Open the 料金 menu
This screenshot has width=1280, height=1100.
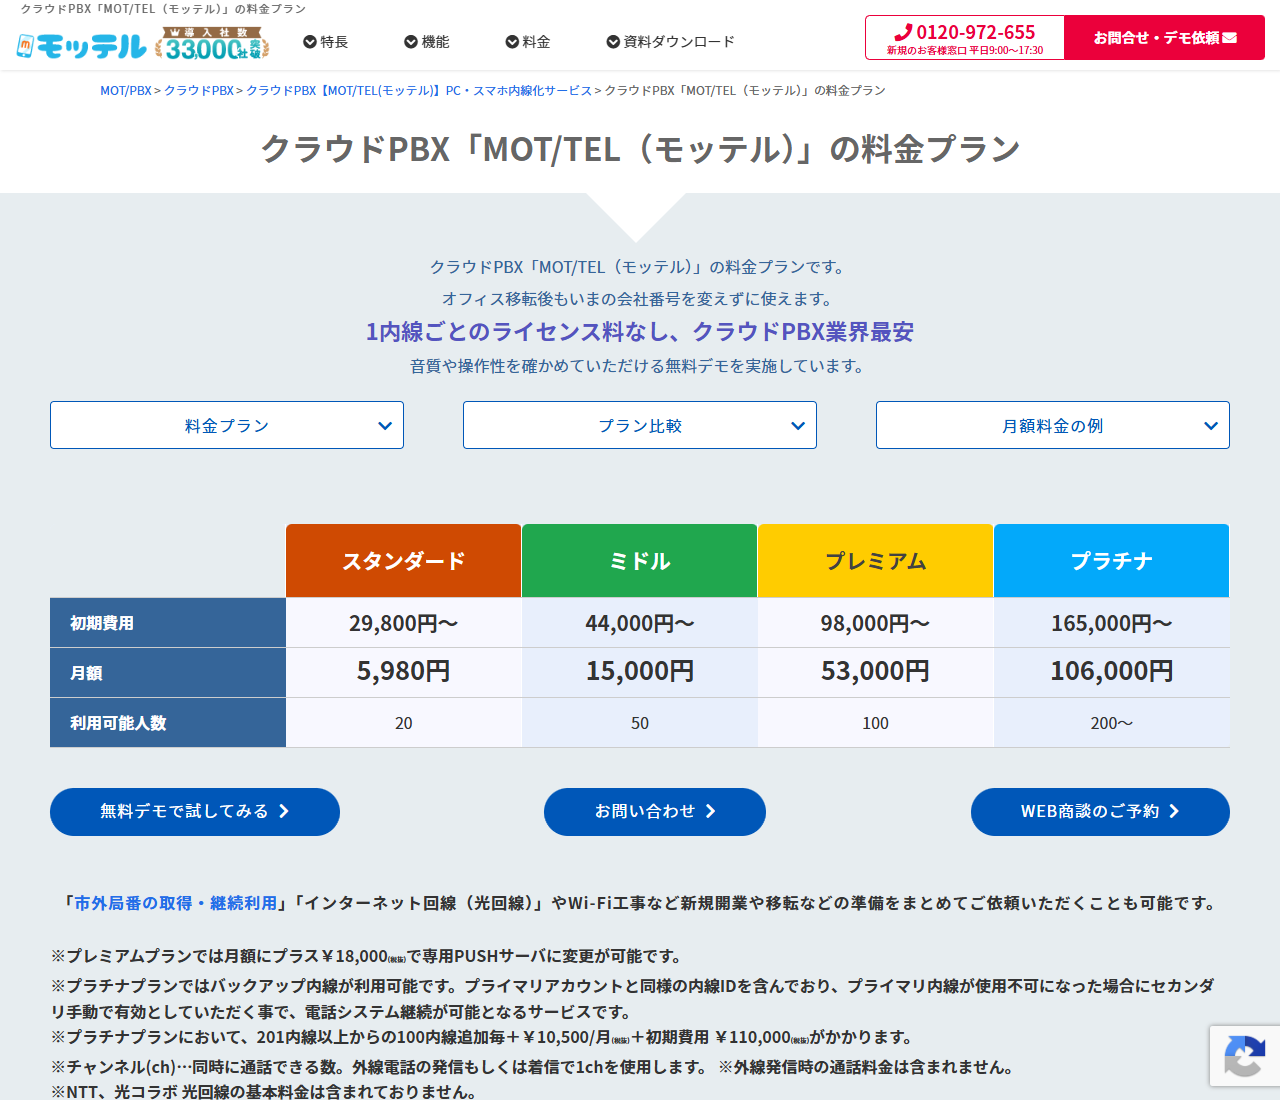click(x=528, y=42)
